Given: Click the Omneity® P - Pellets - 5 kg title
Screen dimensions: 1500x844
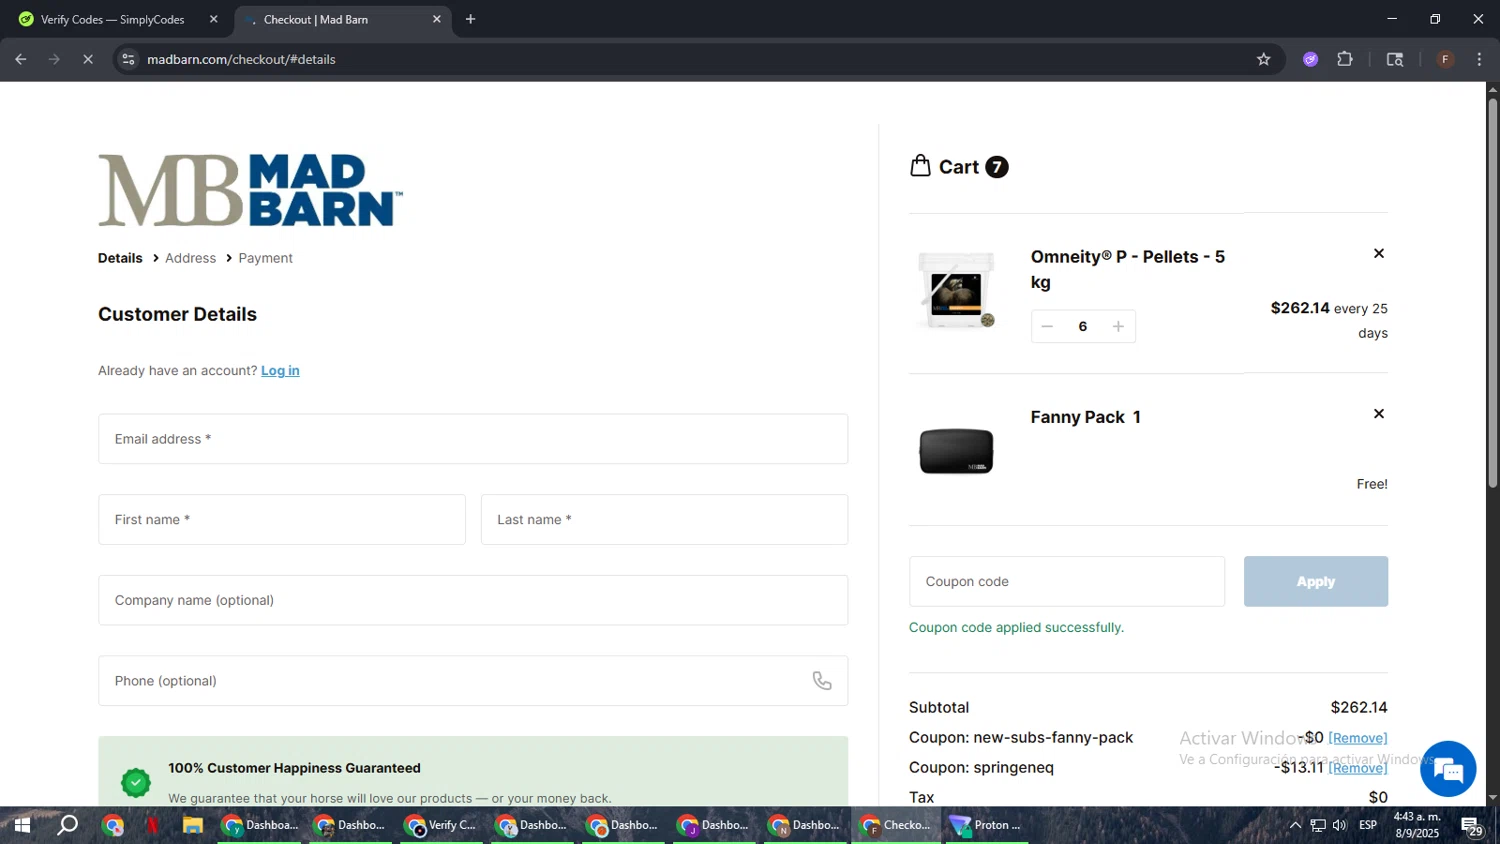Looking at the screenshot, I should click(x=1128, y=269).
